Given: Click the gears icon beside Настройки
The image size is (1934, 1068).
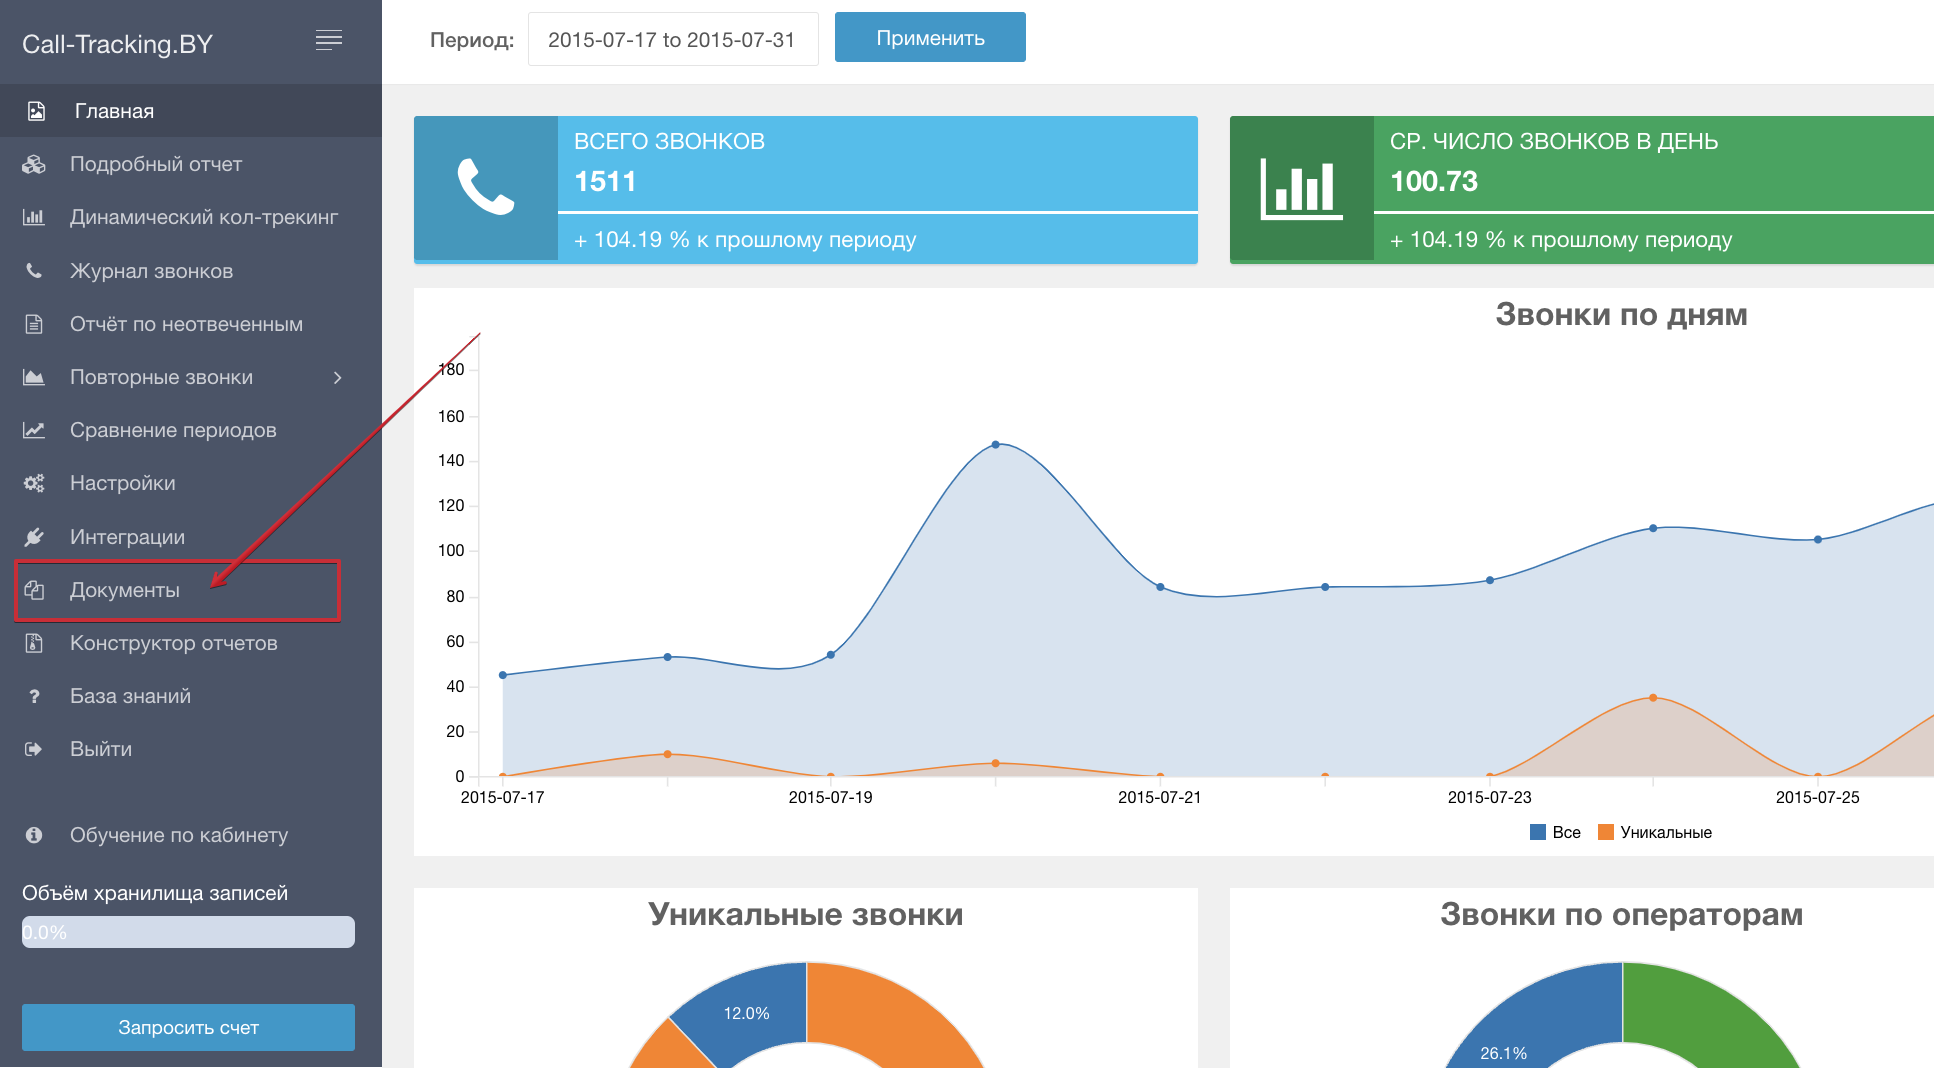Looking at the screenshot, I should tap(34, 483).
